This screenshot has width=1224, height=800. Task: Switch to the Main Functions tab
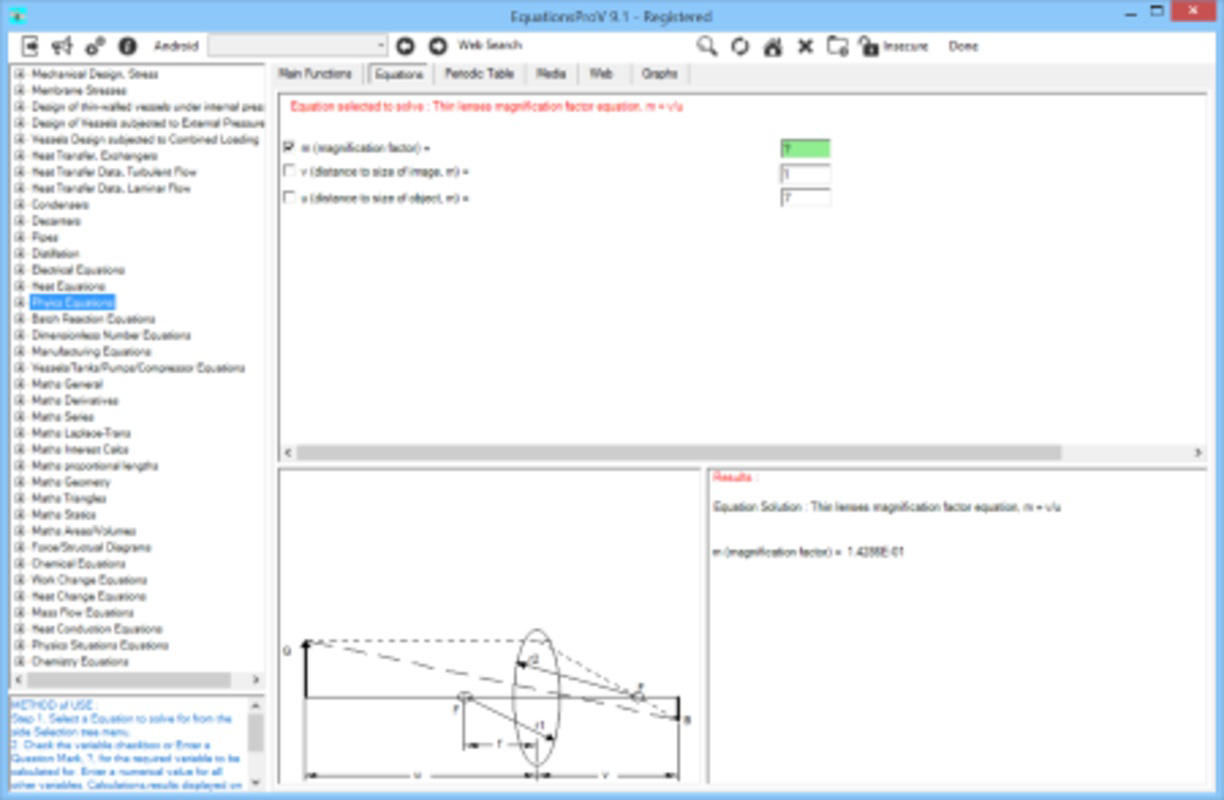tap(315, 74)
